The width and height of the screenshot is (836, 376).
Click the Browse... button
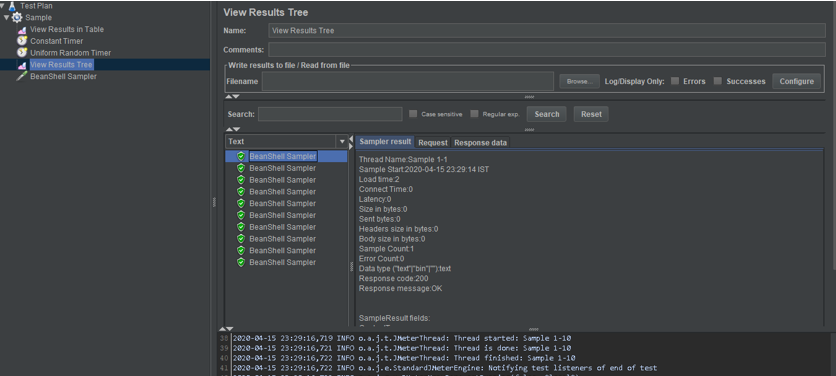tap(580, 82)
